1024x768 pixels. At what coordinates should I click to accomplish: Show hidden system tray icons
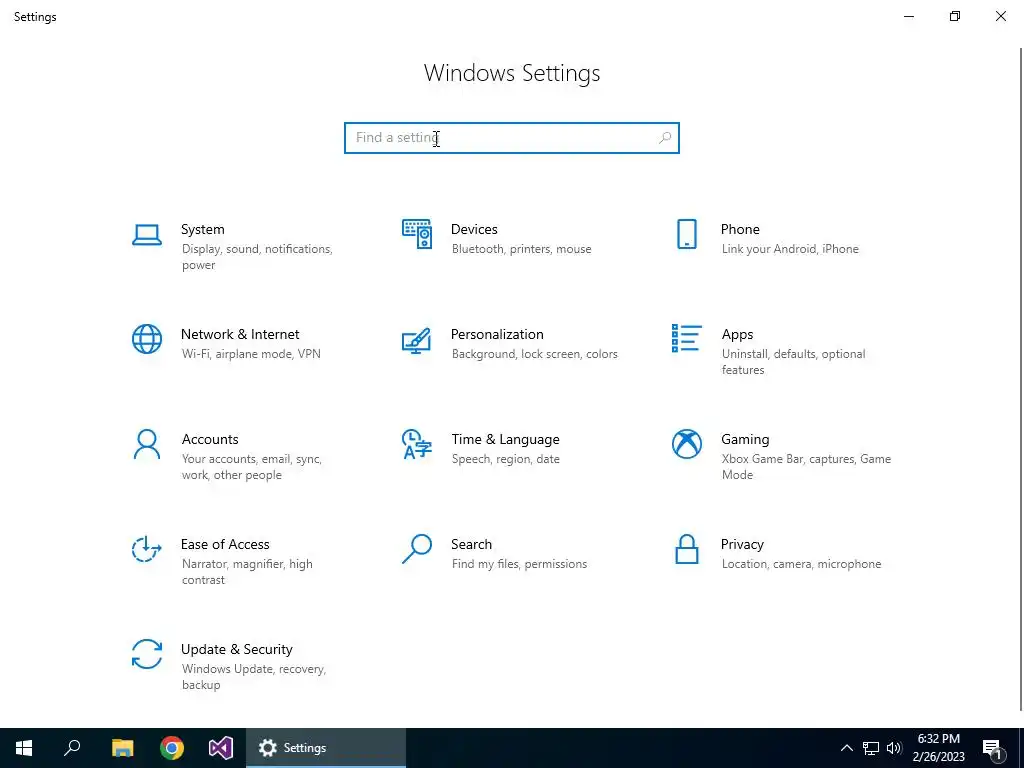pos(846,748)
